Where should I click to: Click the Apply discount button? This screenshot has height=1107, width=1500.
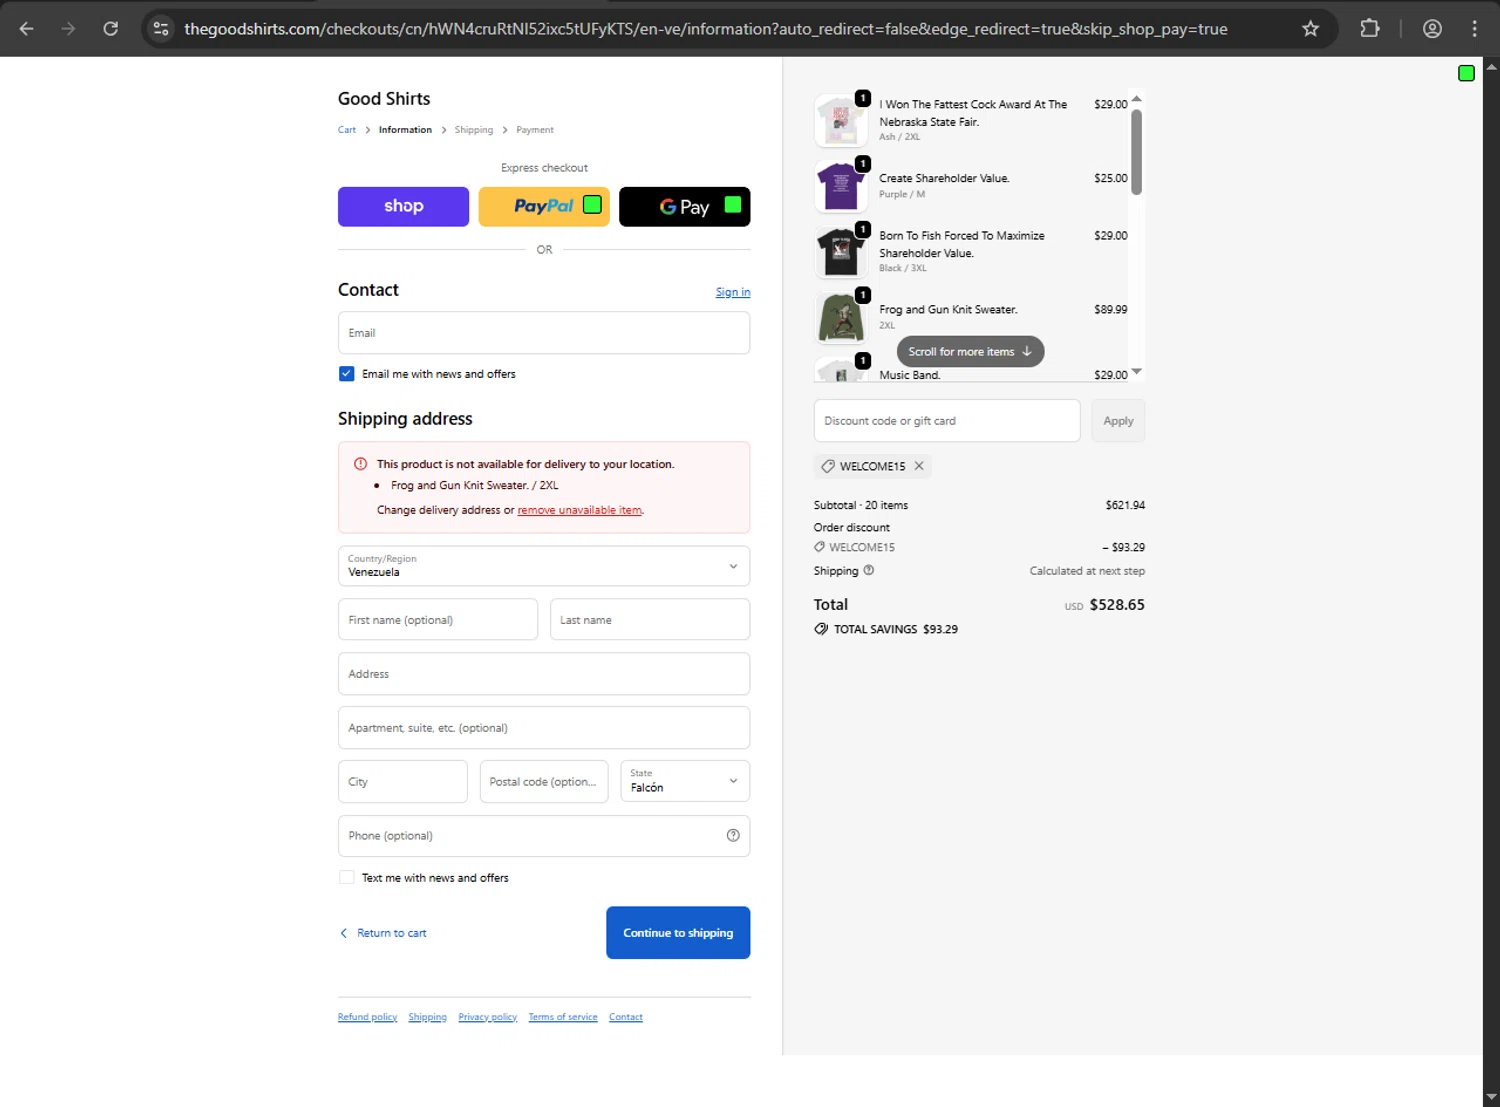[x=1118, y=421]
